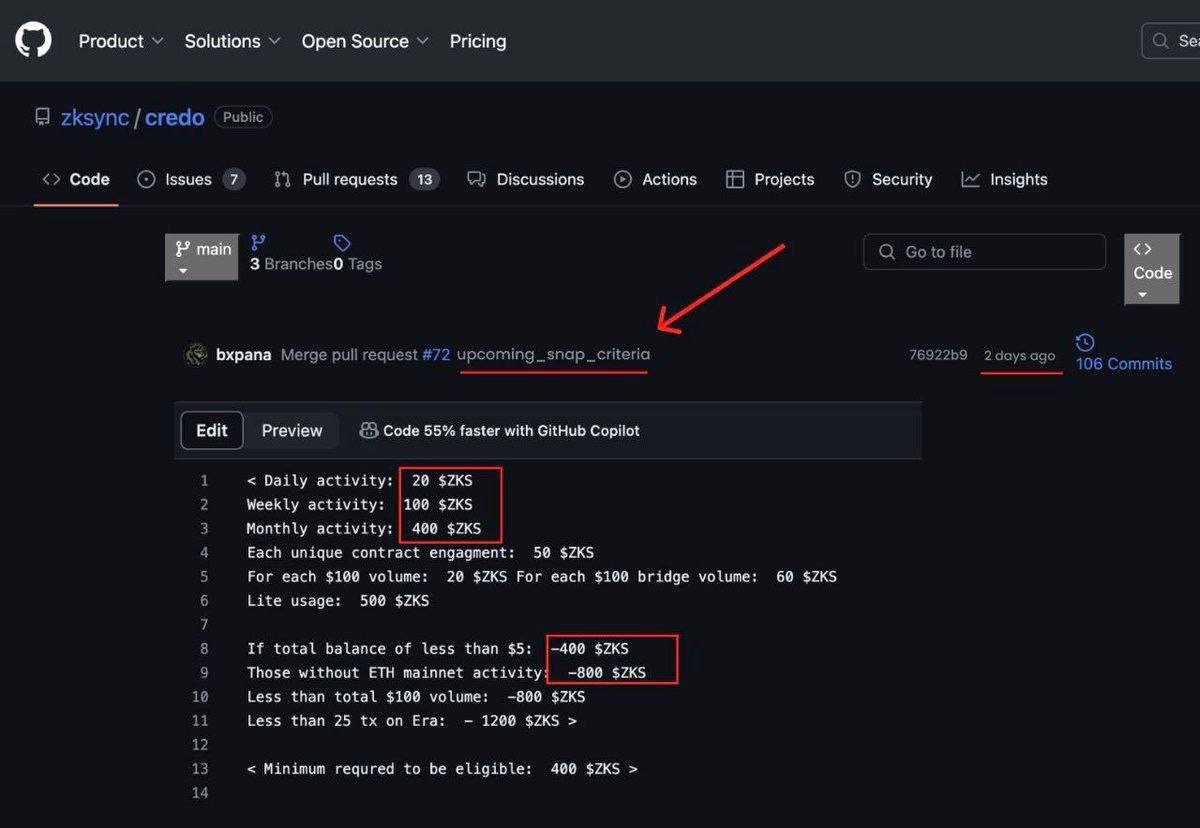Open the Discussions tab

[x=526, y=179]
